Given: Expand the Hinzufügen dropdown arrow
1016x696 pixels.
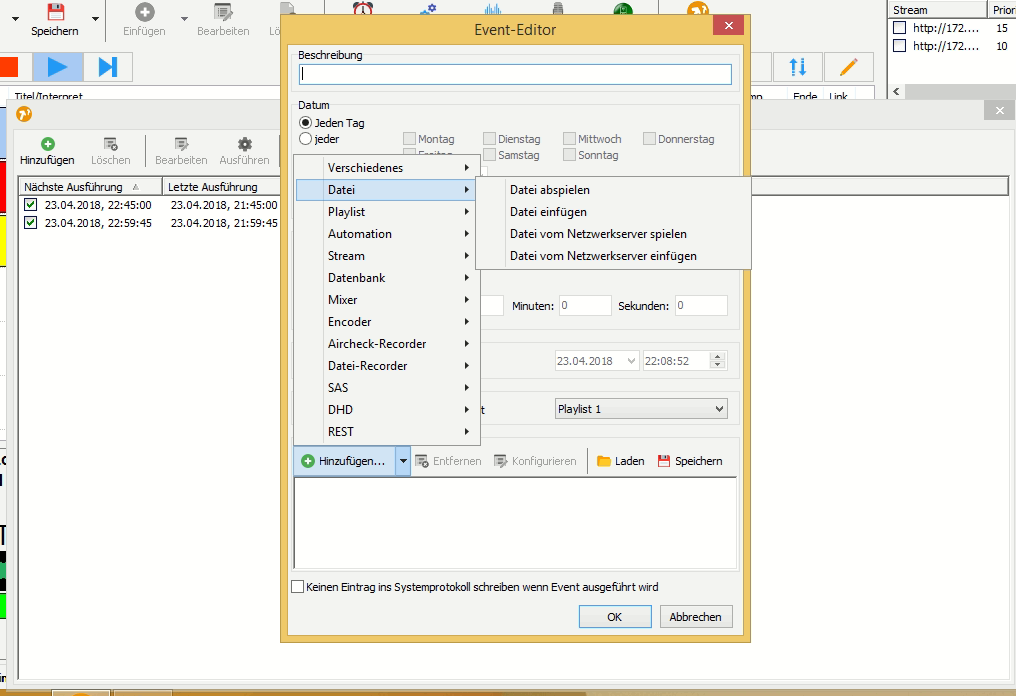Looking at the screenshot, I should [402, 461].
